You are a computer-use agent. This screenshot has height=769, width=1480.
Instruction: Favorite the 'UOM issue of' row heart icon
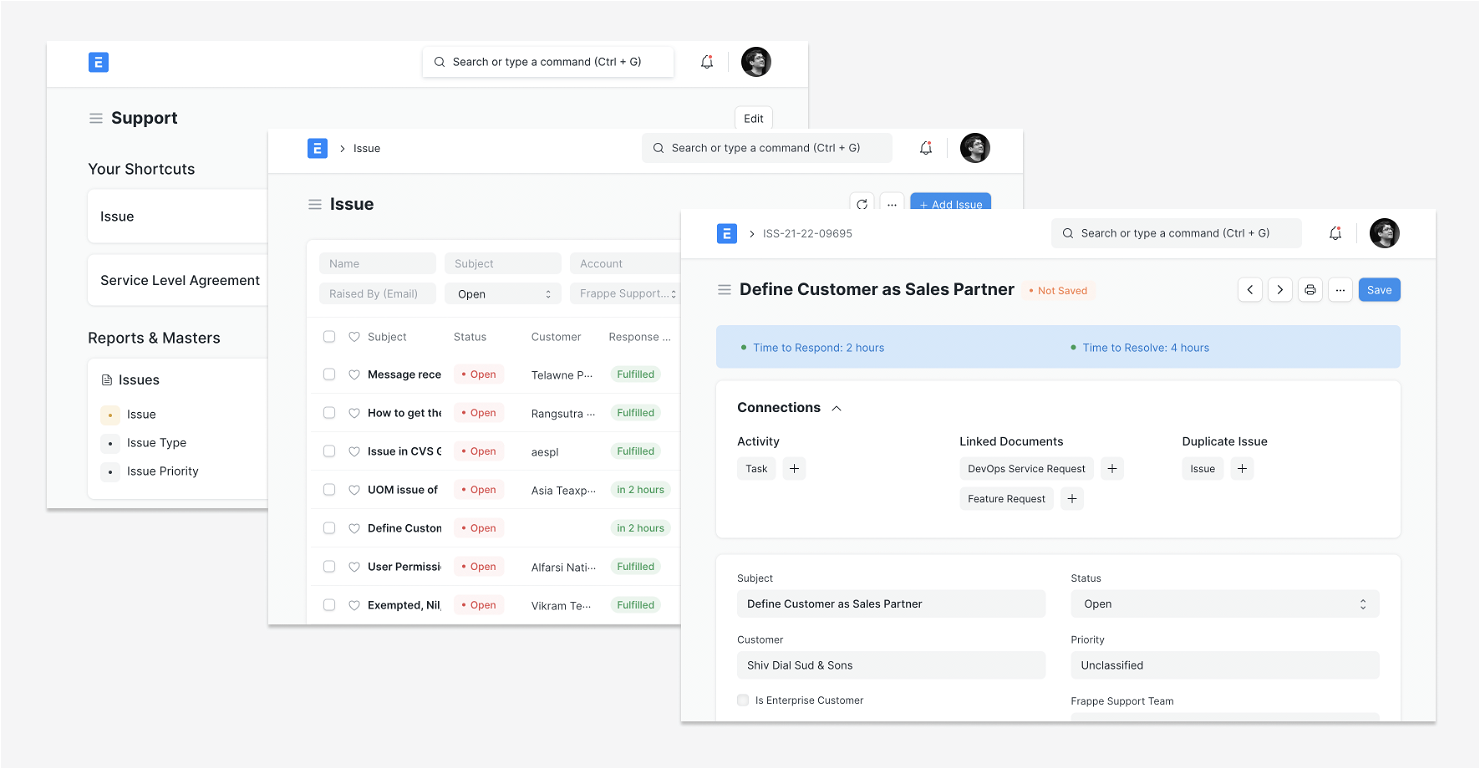[353, 489]
